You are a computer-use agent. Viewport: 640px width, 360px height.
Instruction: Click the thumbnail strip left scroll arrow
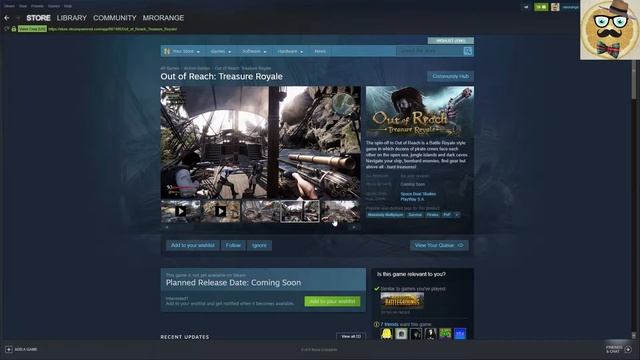[167, 227]
